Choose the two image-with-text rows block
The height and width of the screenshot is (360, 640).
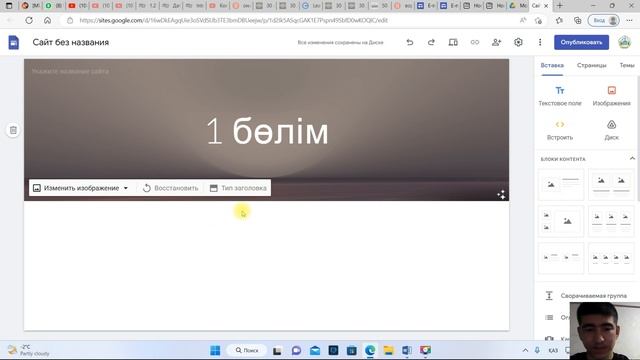point(561,258)
